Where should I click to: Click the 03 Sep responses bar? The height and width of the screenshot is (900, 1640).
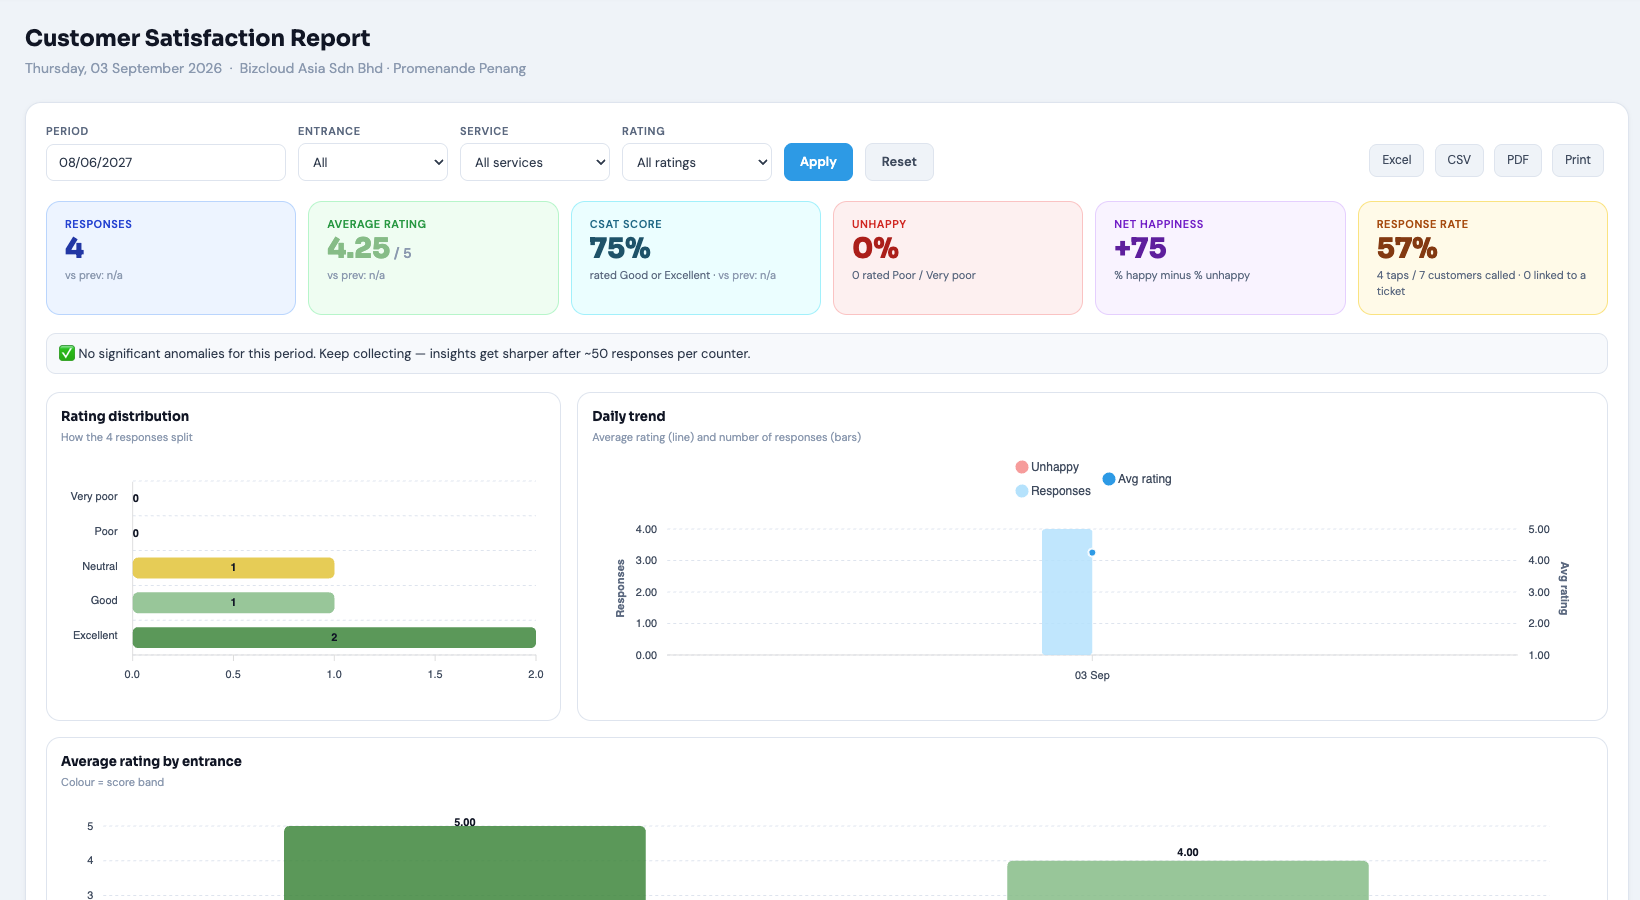[x=1067, y=592]
